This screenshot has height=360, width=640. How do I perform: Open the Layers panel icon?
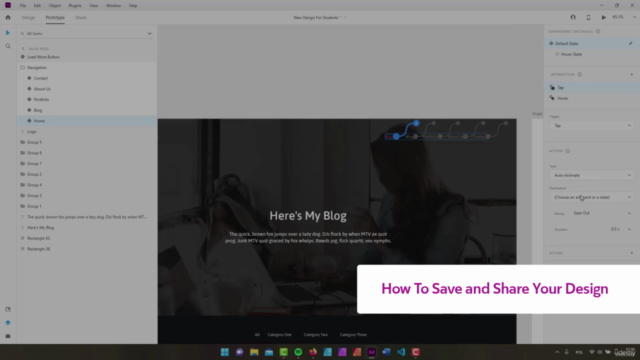coord(8,323)
